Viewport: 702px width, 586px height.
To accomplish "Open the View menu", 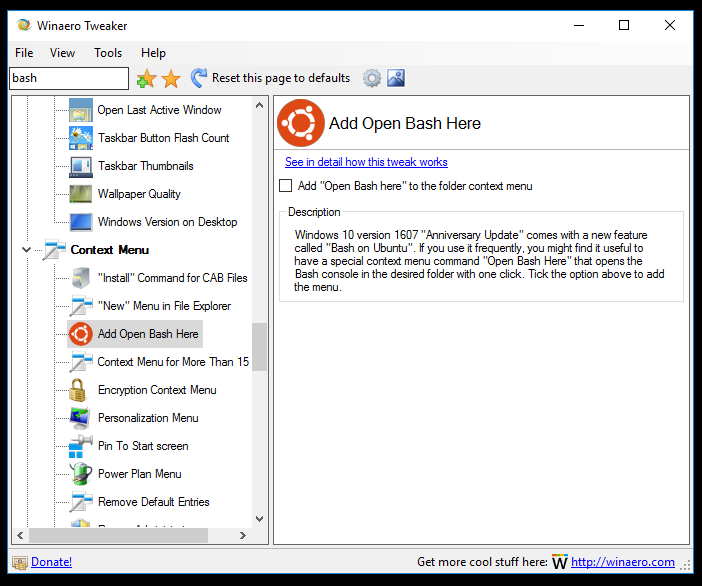I will pyautogui.click(x=62, y=53).
